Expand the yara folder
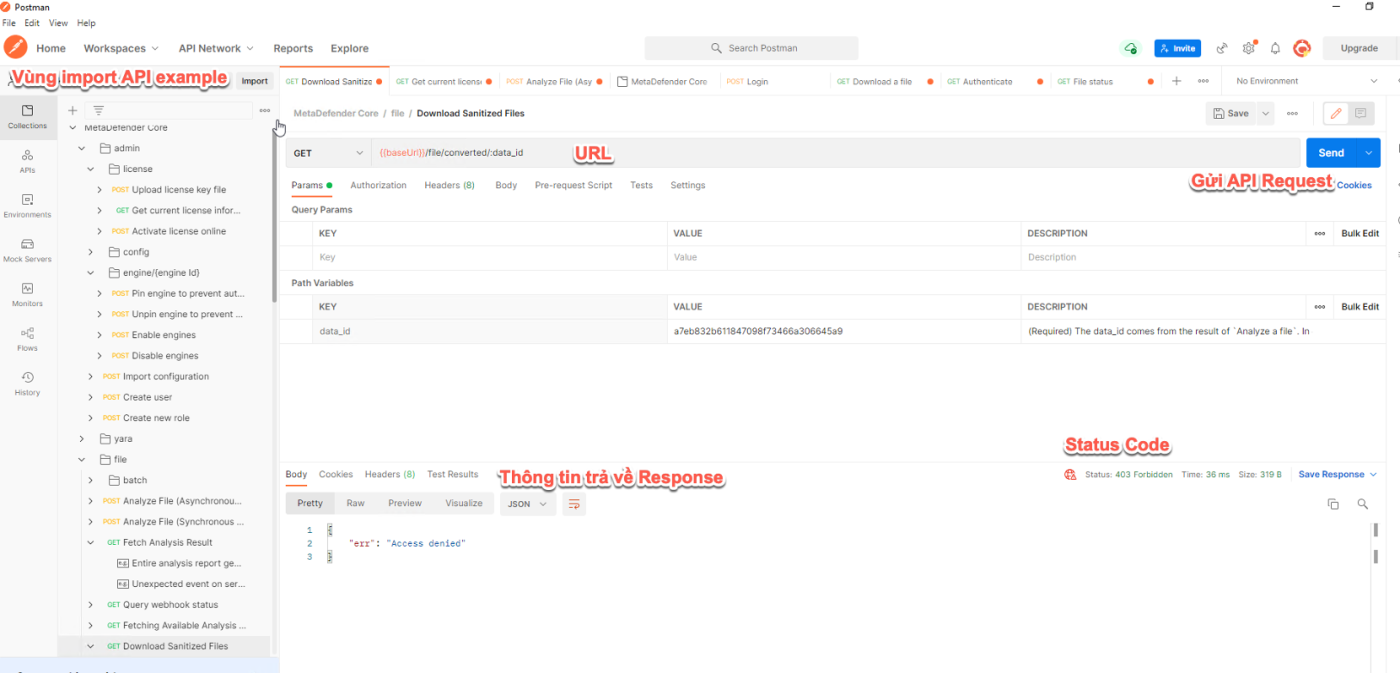 click(82, 439)
